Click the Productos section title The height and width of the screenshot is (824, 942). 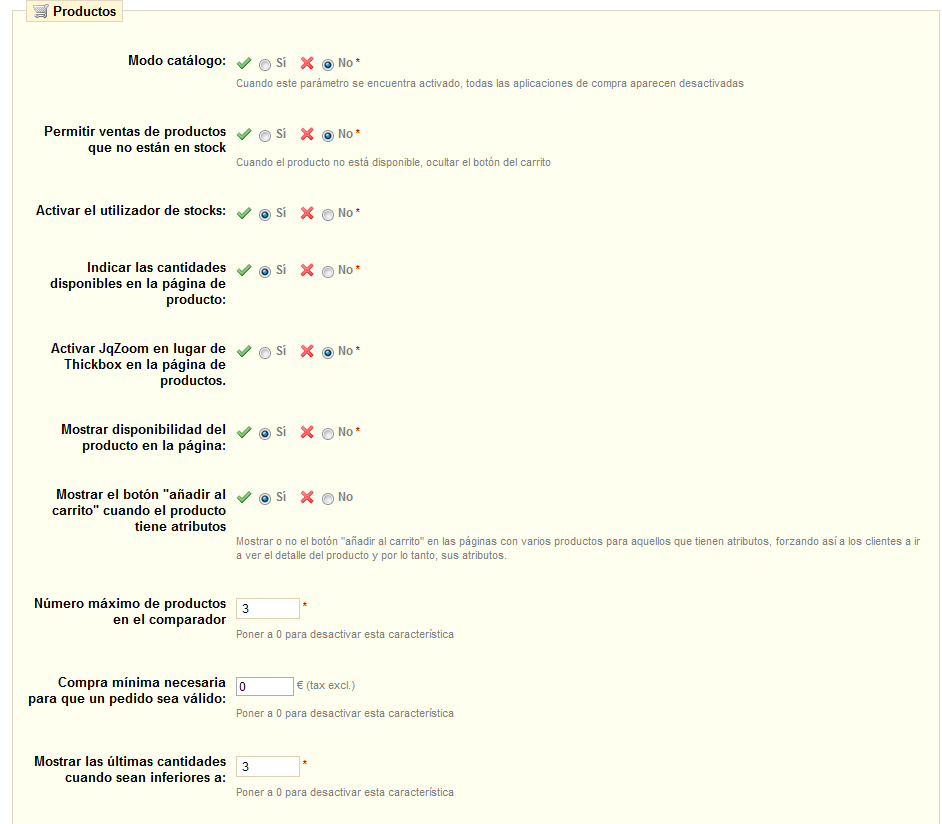point(85,11)
